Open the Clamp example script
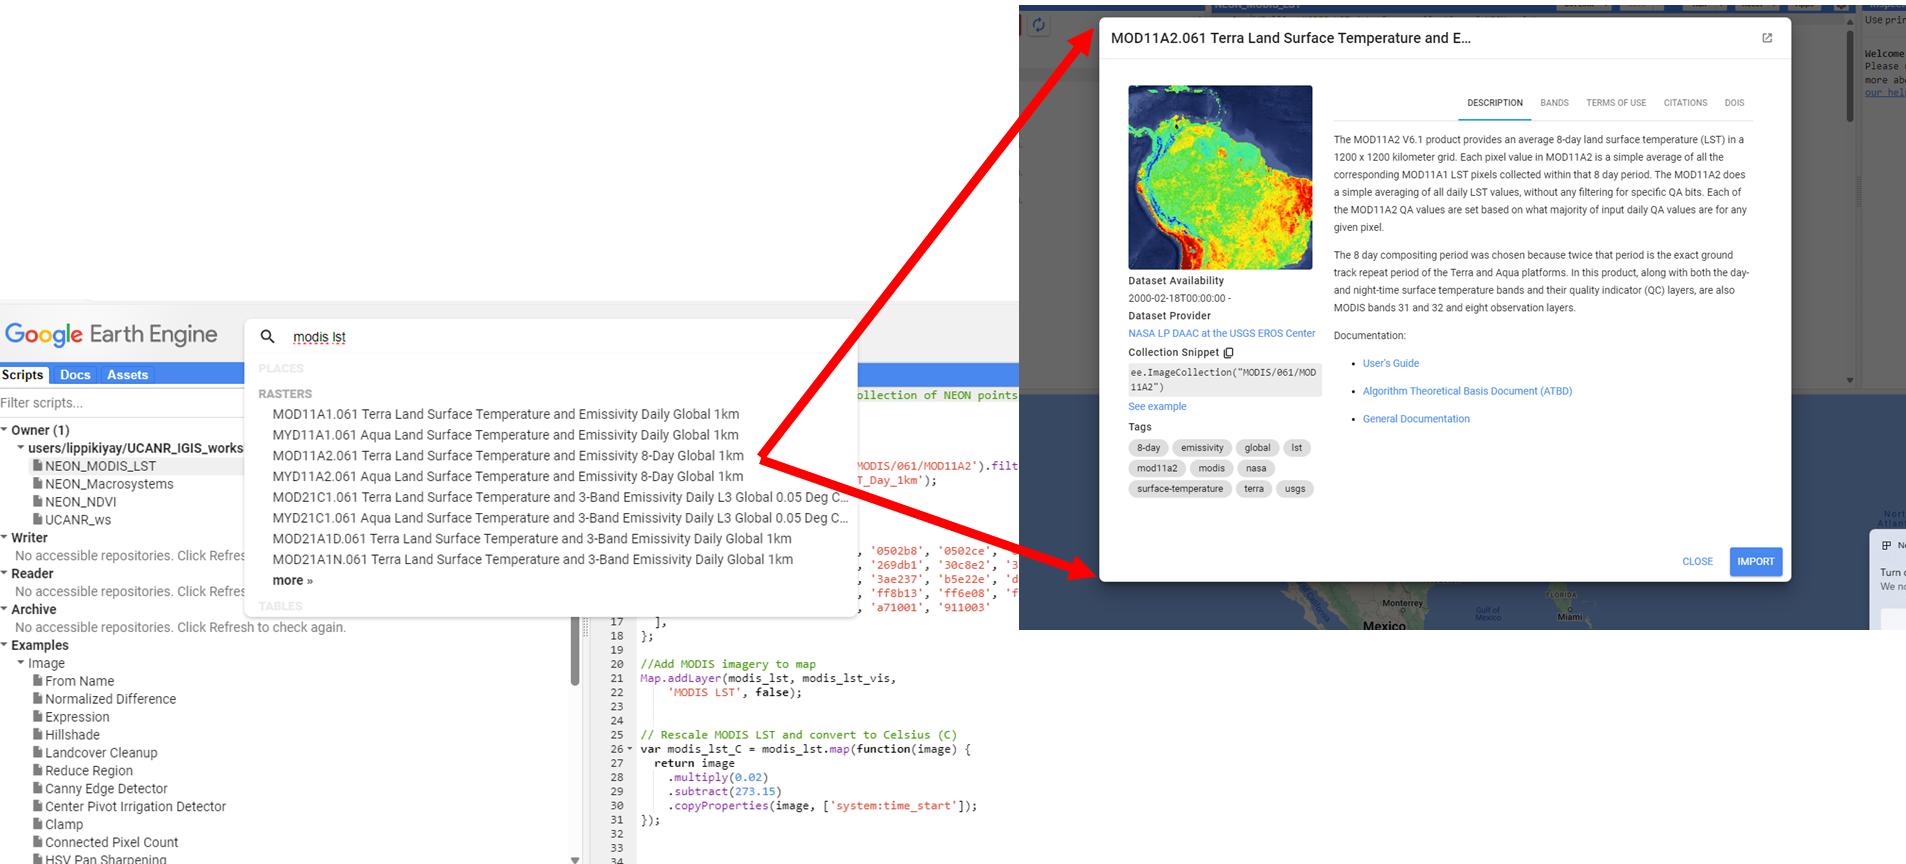The width and height of the screenshot is (1906, 864). click(64, 825)
